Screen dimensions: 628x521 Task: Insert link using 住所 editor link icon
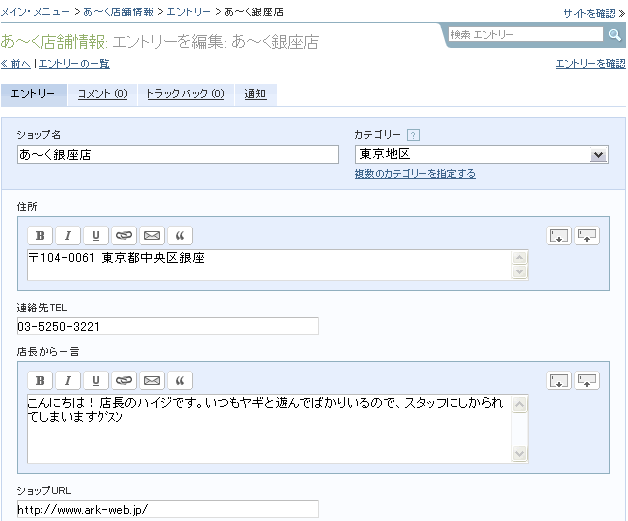coord(124,236)
